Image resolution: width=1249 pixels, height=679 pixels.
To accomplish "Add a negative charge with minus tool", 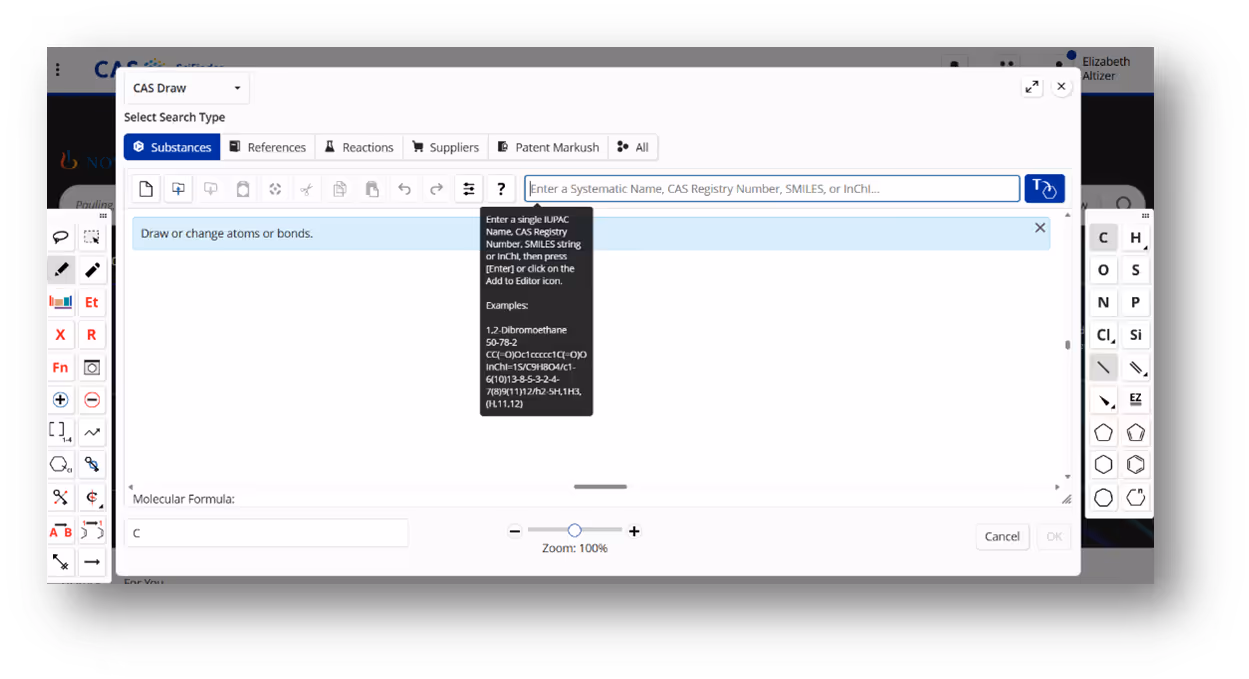I will pyautogui.click(x=92, y=400).
